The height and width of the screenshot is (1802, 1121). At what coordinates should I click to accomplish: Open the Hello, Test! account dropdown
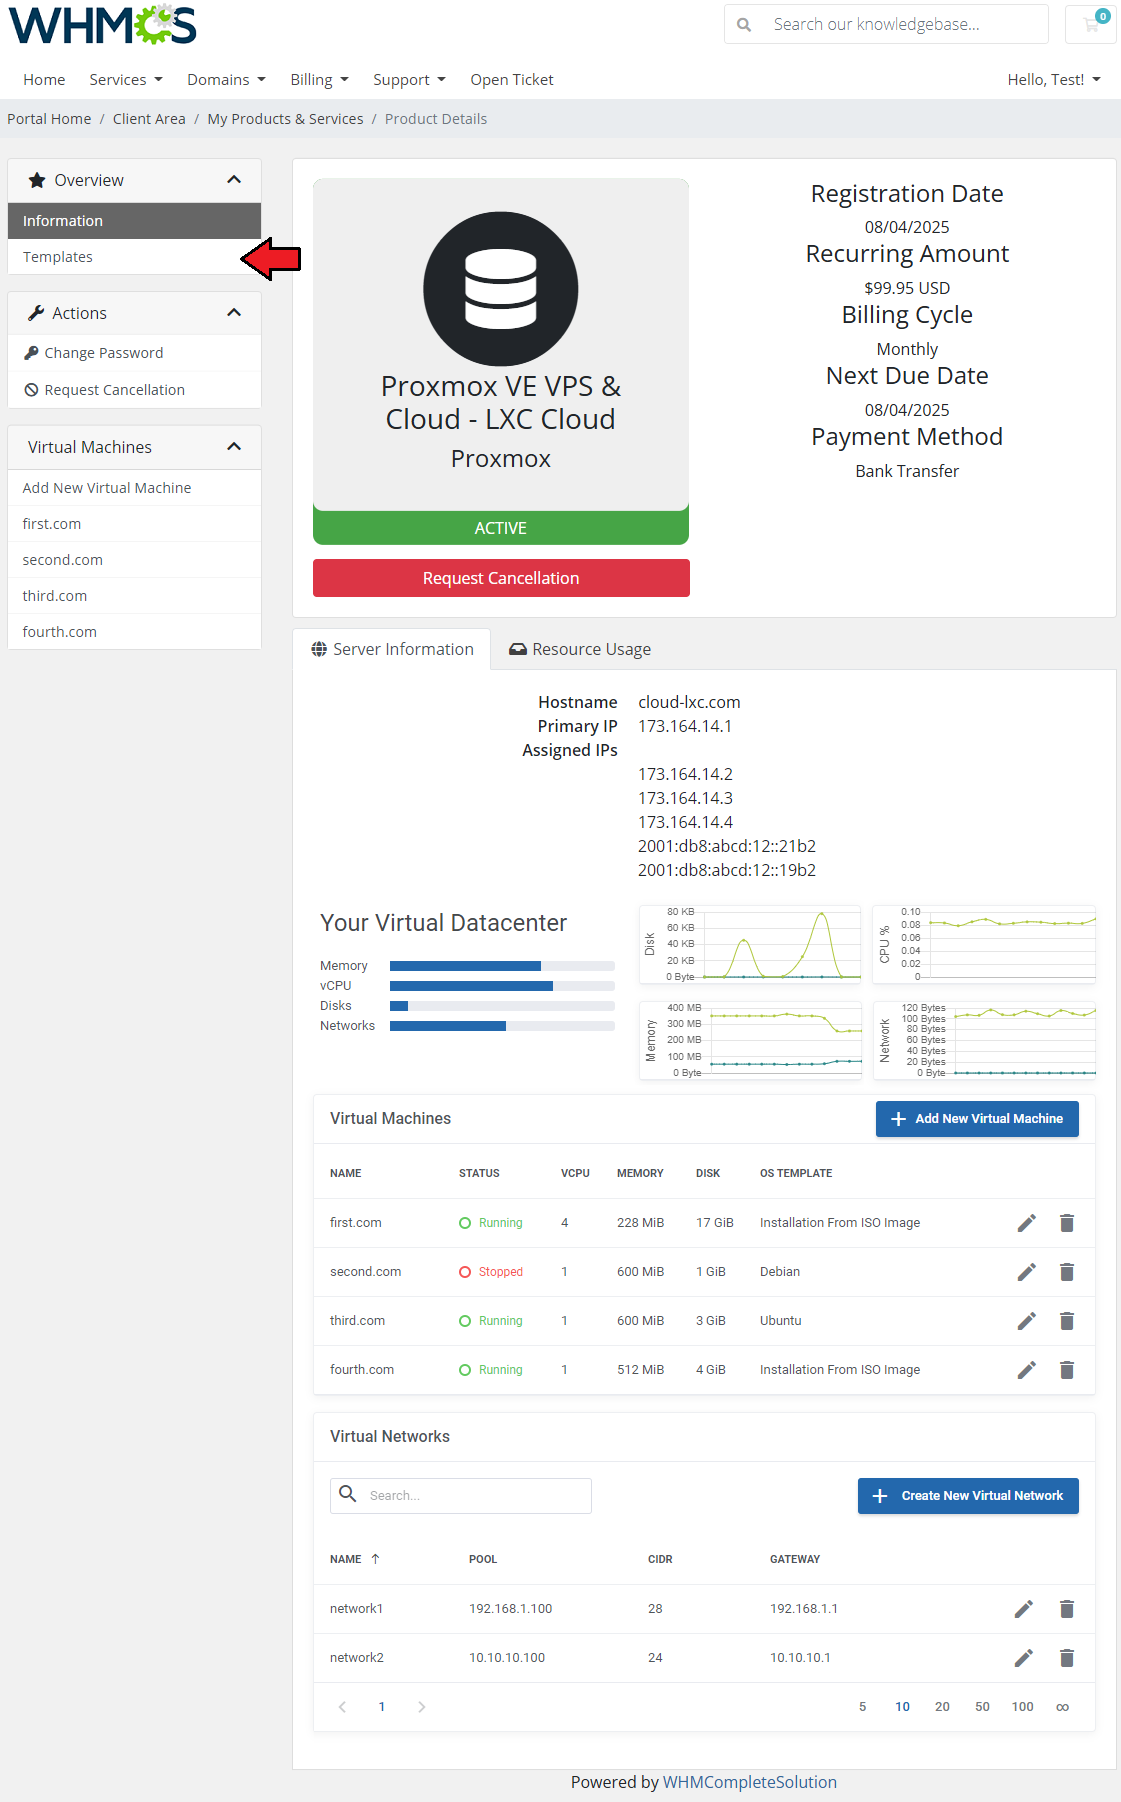pyautogui.click(x=1054, y=80)
